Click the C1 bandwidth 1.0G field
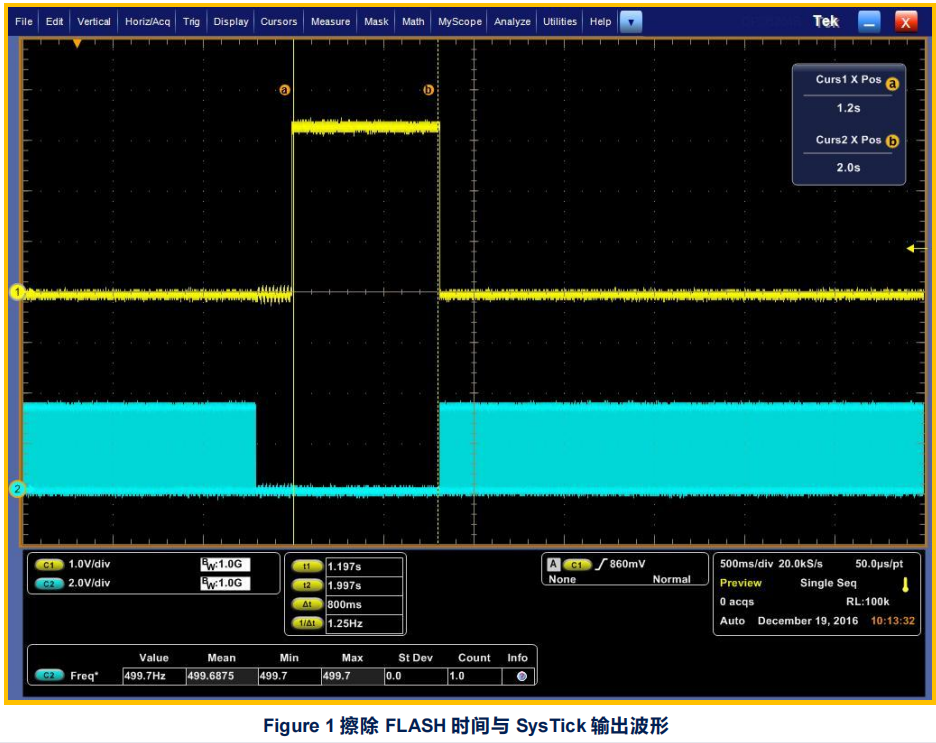This screenshot has height=743, width=936. (225, 564)
